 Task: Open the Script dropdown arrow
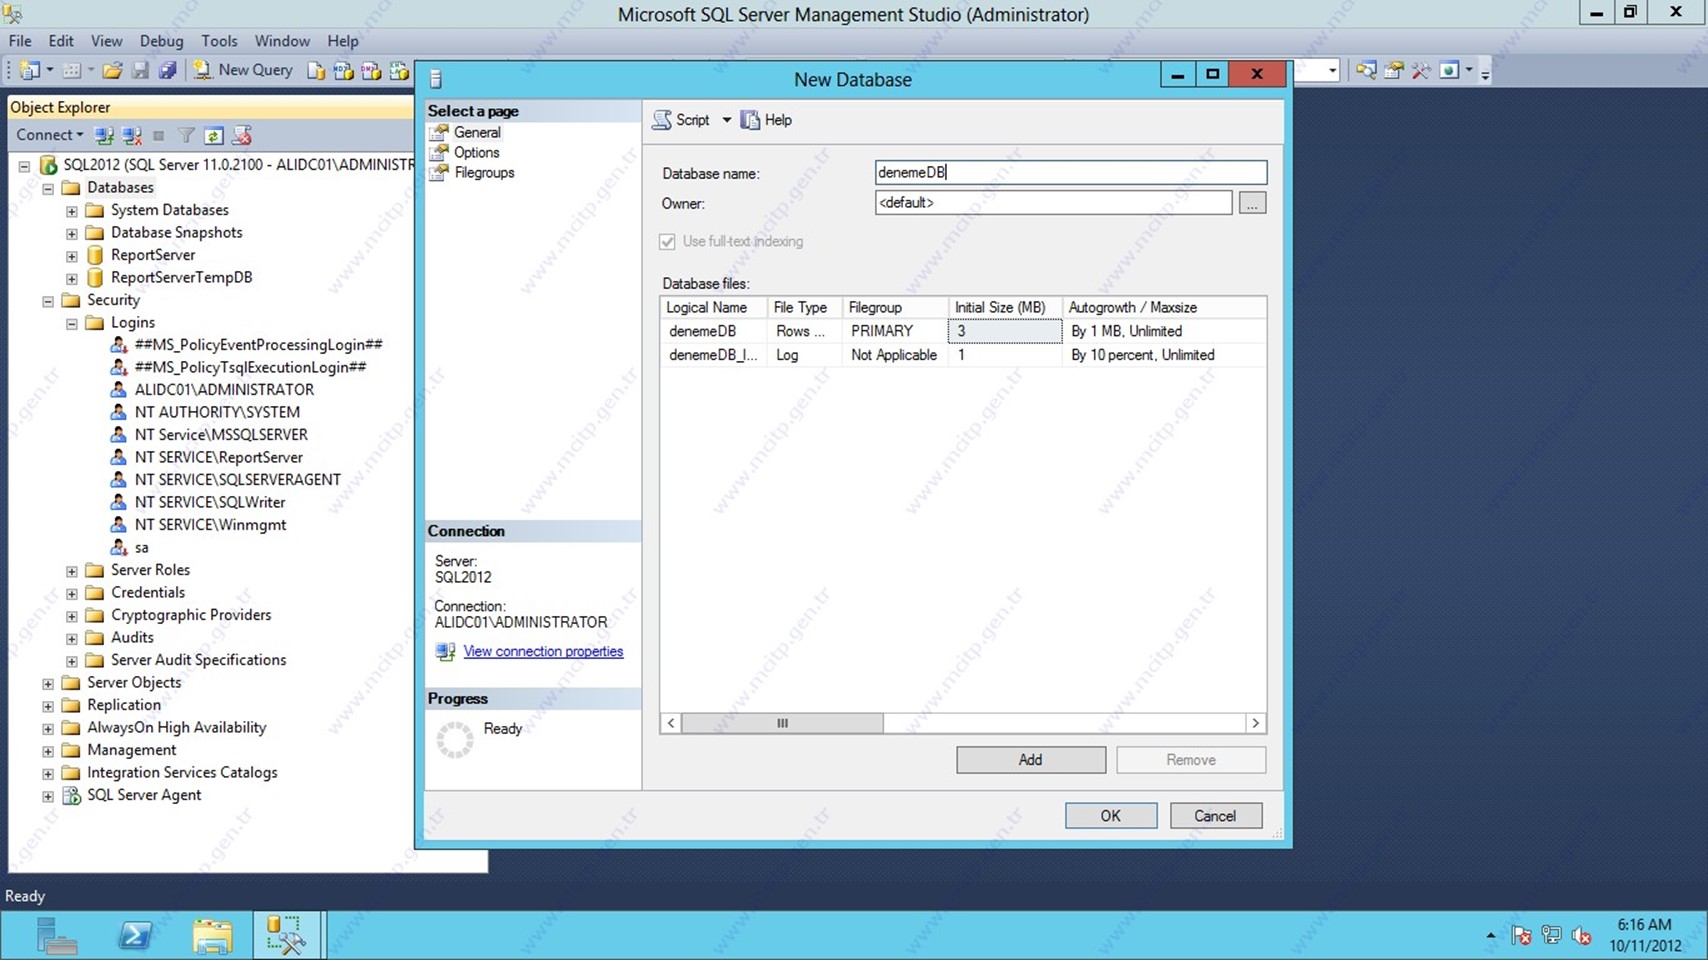727,120
